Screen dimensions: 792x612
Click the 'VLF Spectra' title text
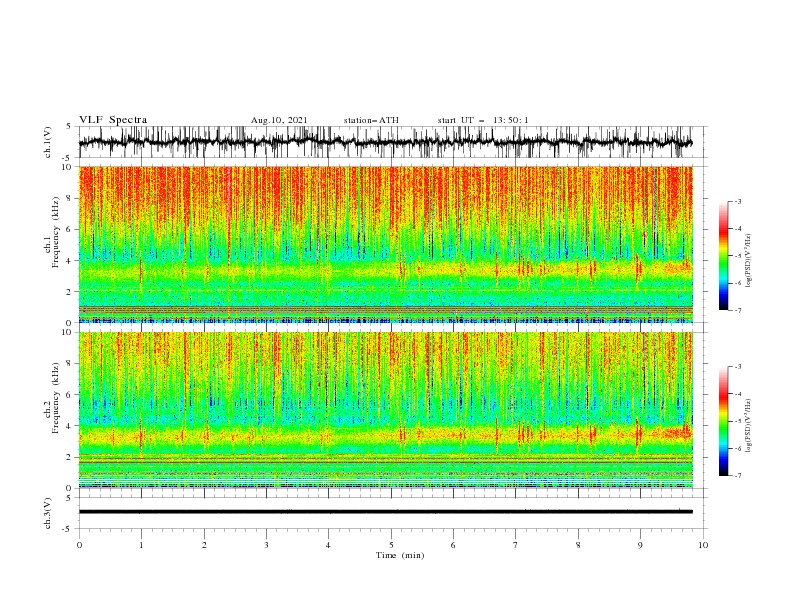pyautogui.click(x=113, y=120)
